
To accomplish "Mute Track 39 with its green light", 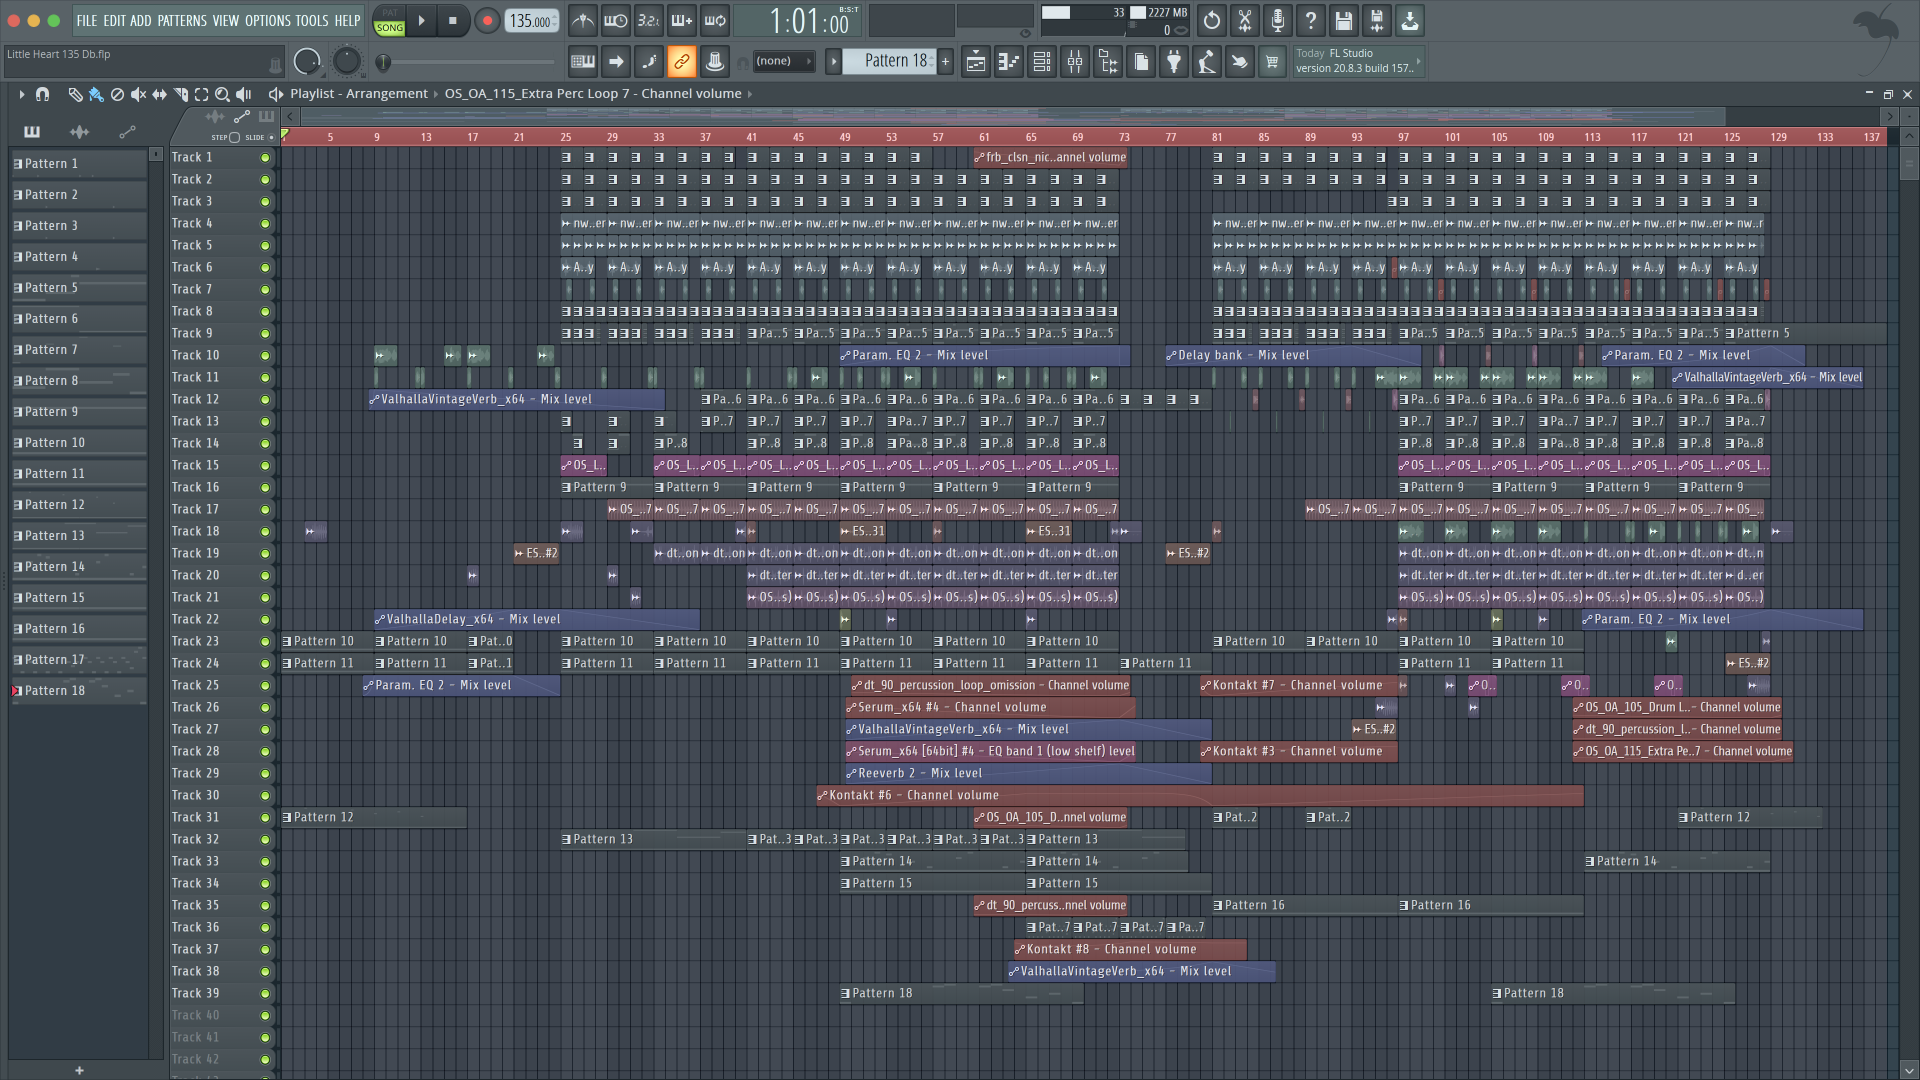I will pyautogui.click(x=265, y=994).
